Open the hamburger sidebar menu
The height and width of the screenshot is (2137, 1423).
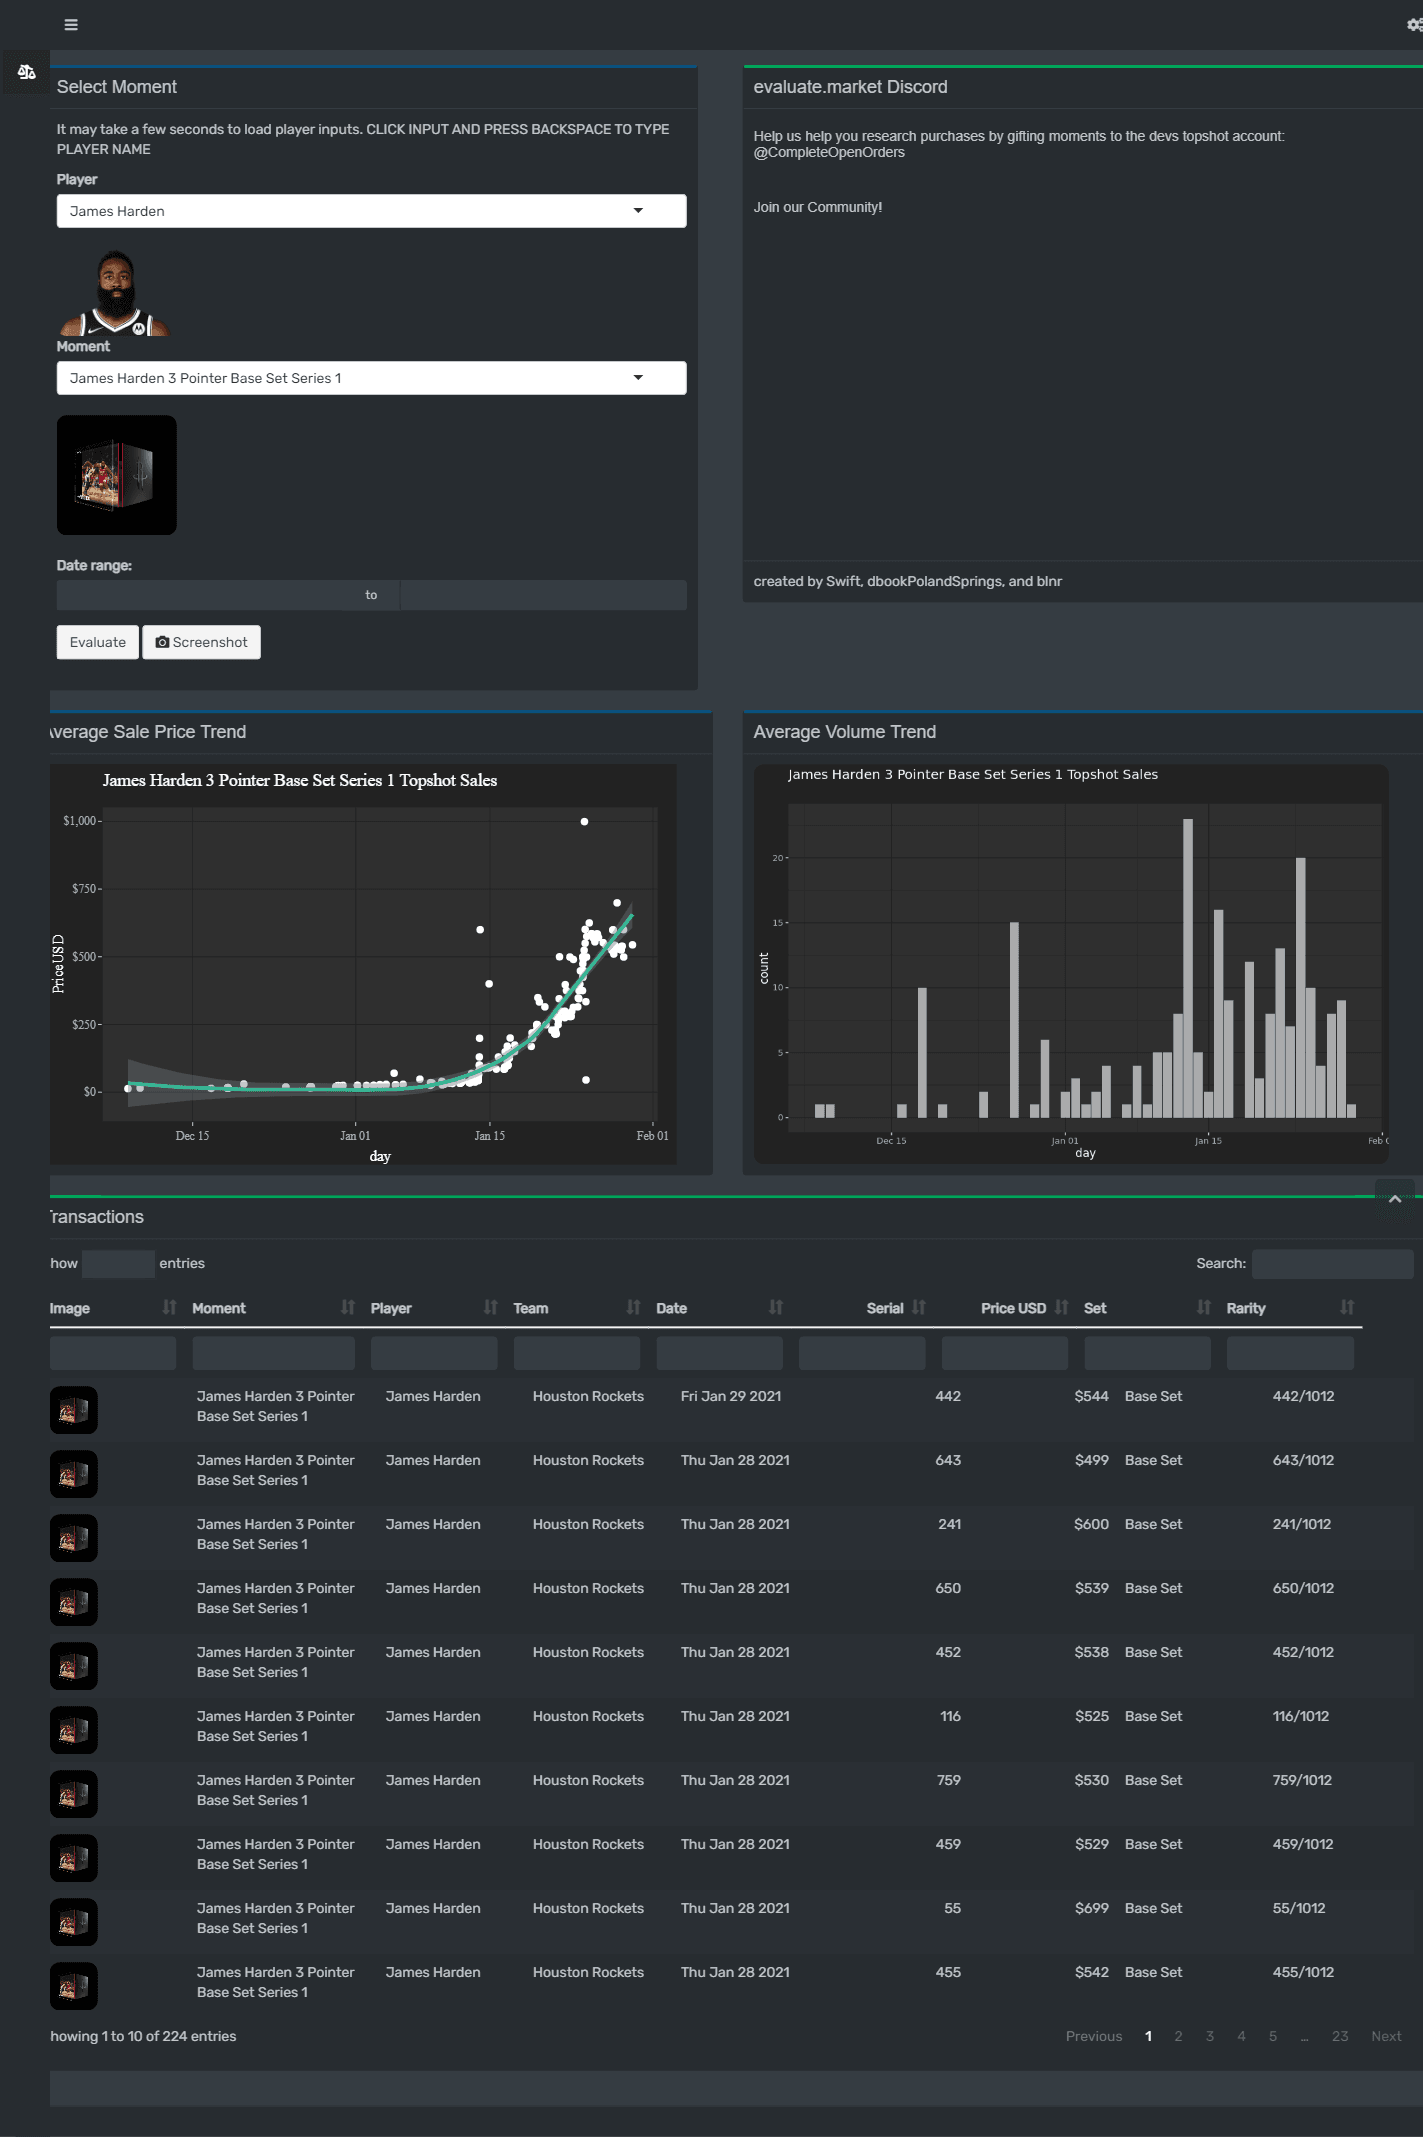[x=71, y=24]
